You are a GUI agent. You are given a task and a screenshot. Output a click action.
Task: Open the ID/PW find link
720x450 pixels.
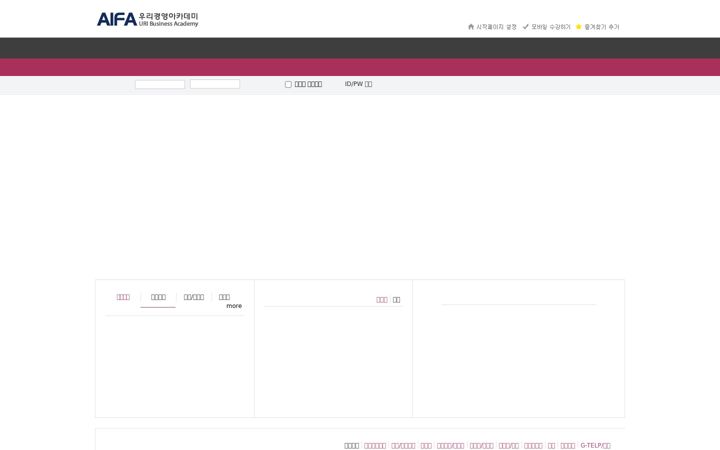click(x=358, y=84)
